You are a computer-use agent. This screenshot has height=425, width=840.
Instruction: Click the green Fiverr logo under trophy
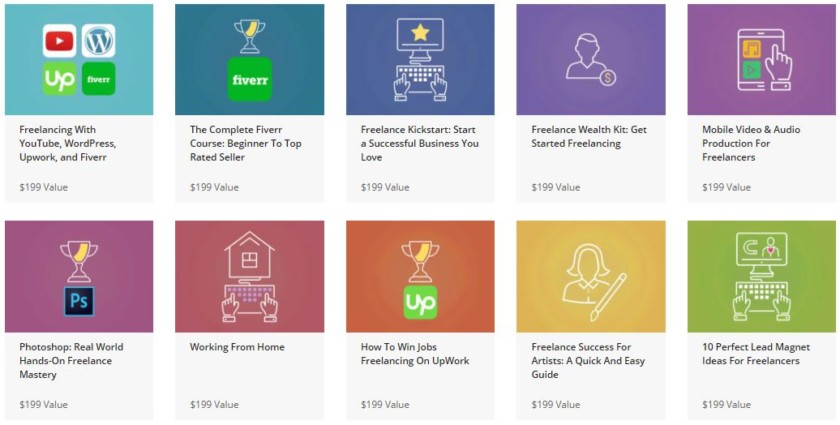249,78
